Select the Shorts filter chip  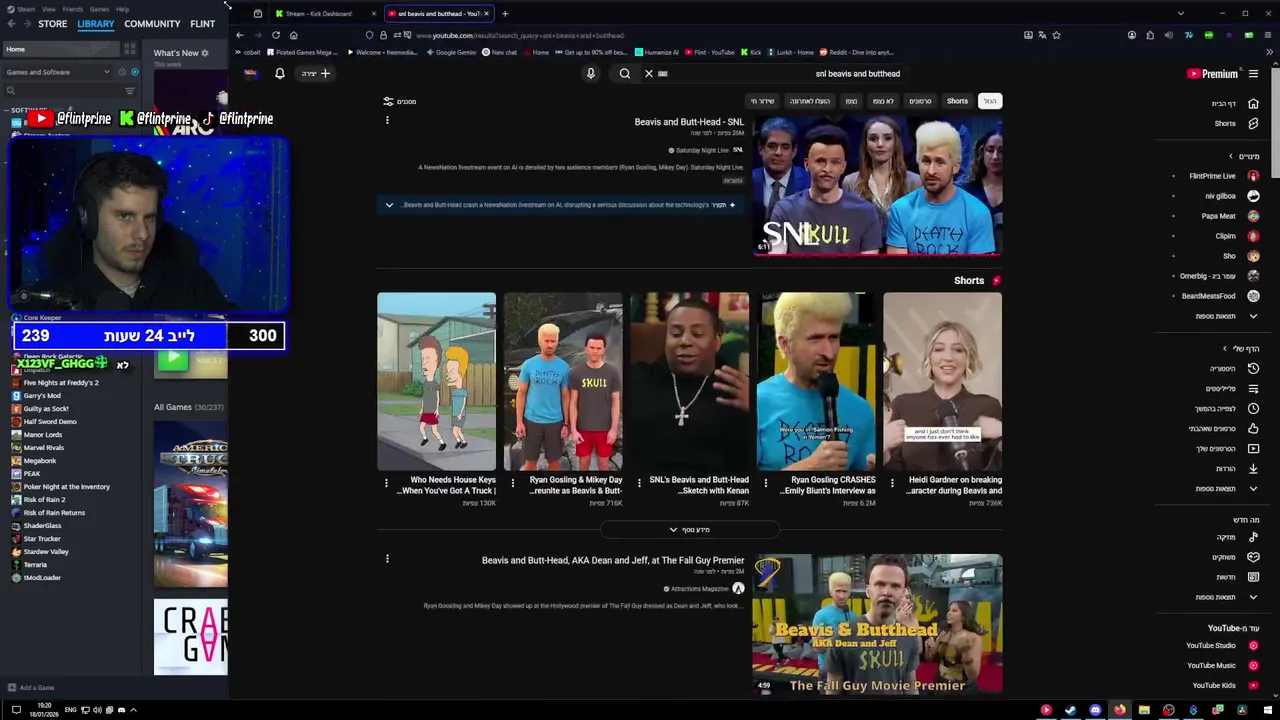coord(957,101)
